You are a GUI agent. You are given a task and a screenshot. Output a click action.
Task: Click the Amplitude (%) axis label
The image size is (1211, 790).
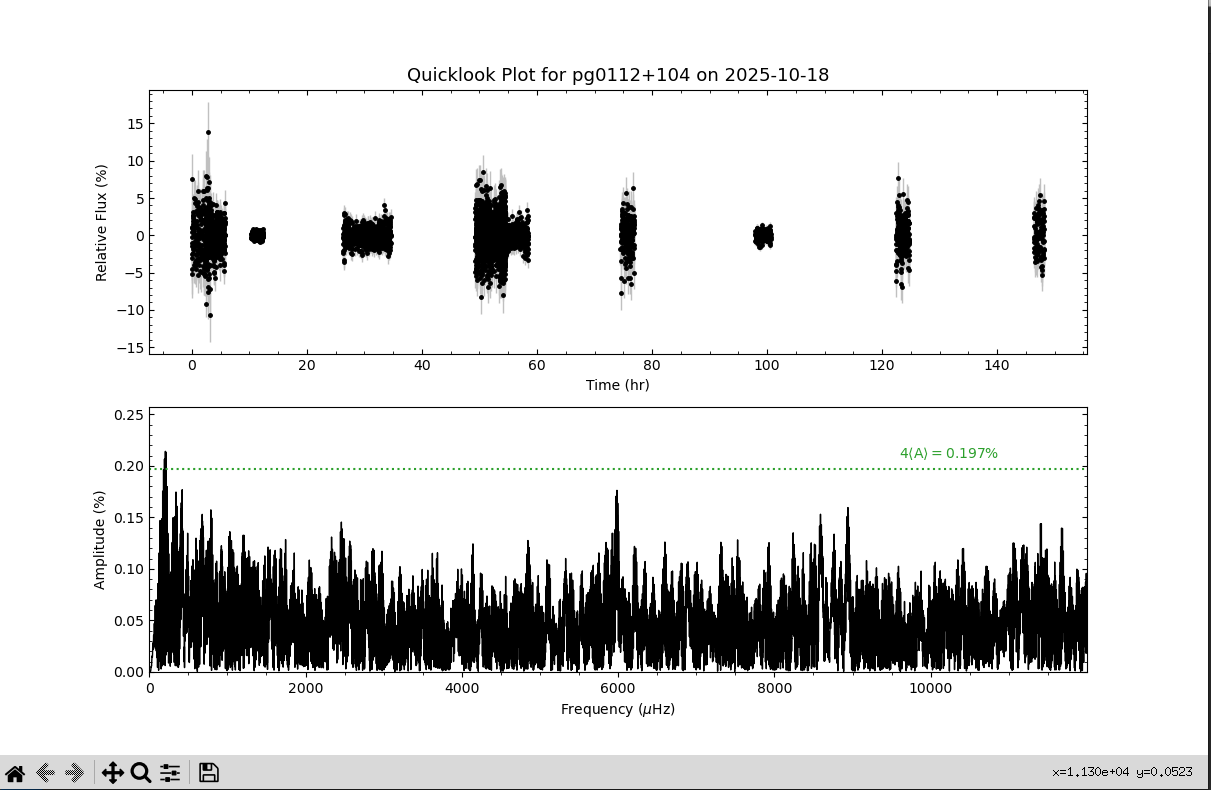pos(100,540)
